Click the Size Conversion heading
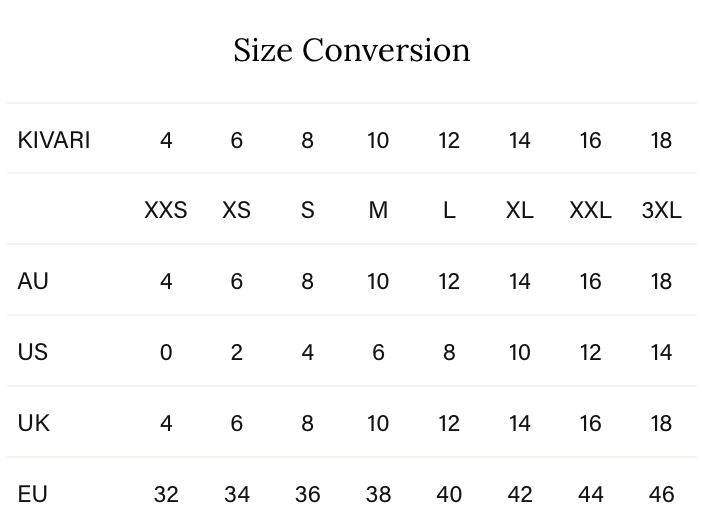 tap(351, 50)
